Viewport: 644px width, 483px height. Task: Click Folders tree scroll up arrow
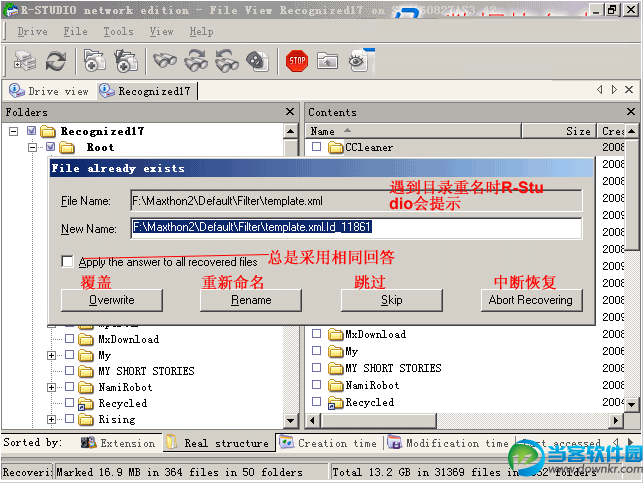tap(291, 131)
